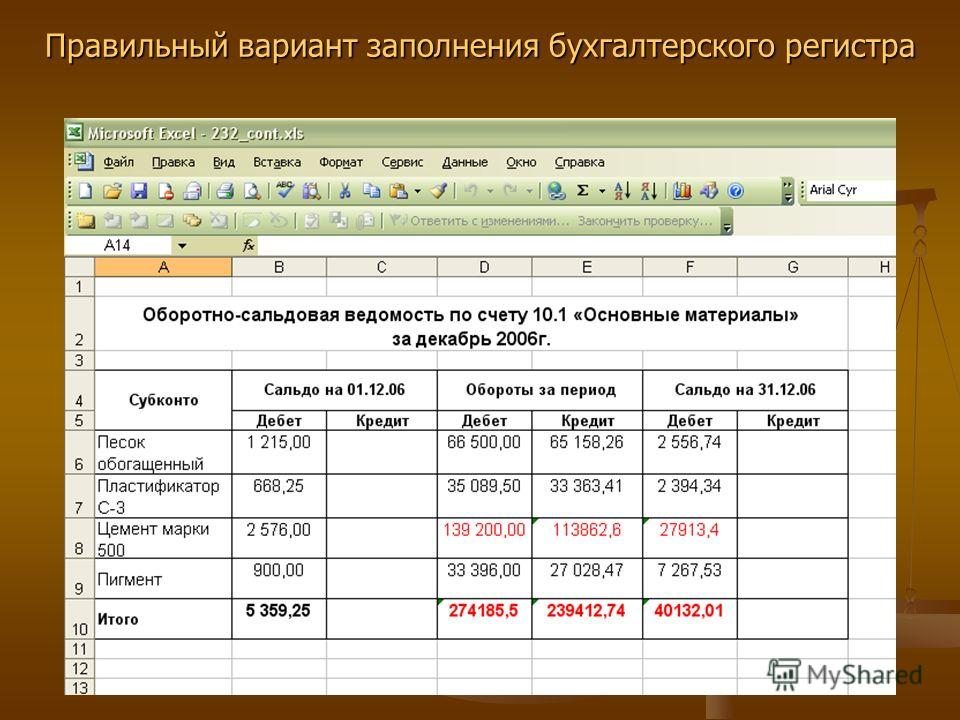Open the Undo history dropdown arrow
This screenshot has height=720, width=960.
point(490,191)
